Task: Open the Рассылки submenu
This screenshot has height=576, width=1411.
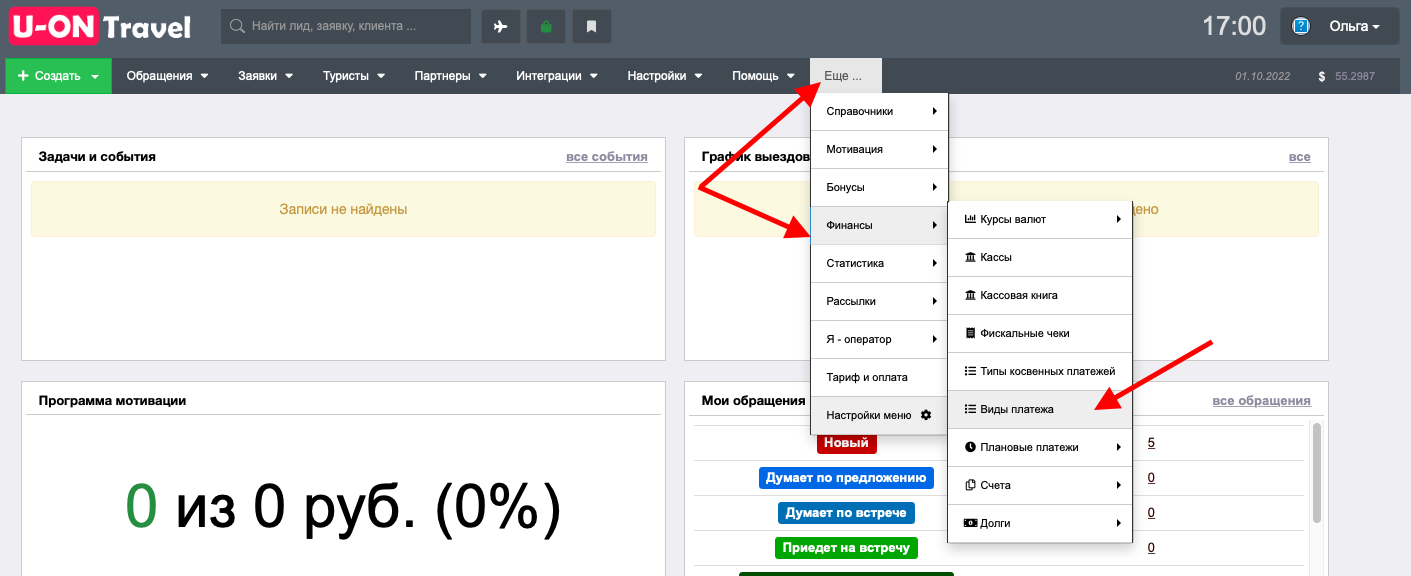Action: point(879,301)
